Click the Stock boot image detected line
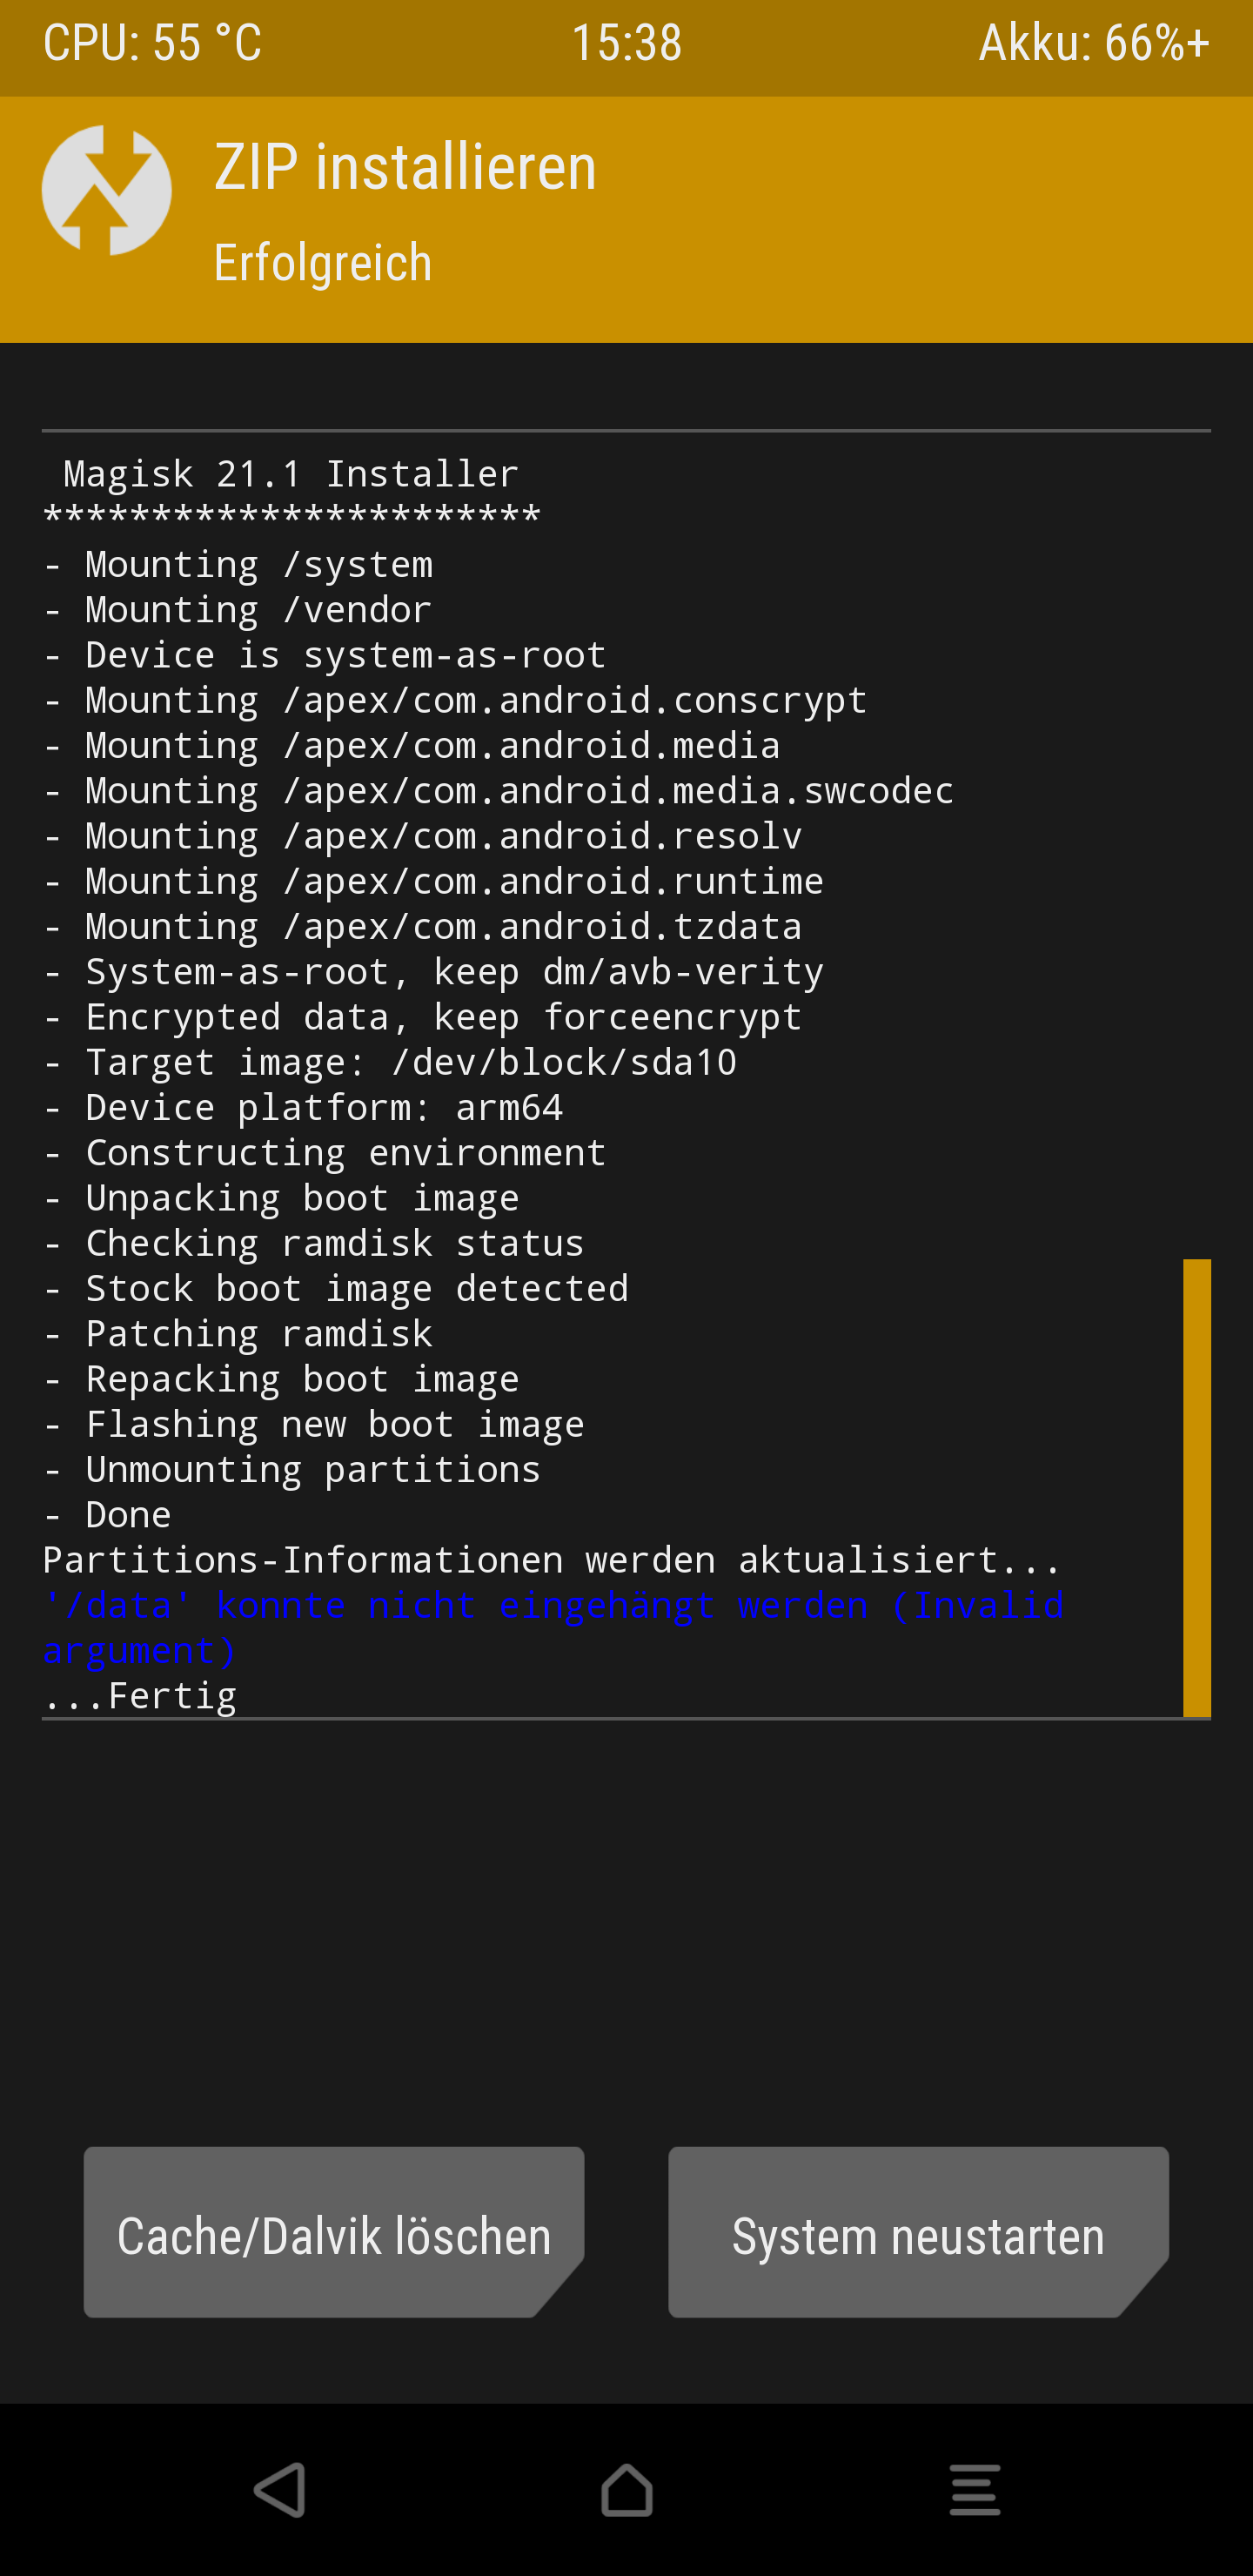Screen dimensions: 1253x2576 (336, 1288)
